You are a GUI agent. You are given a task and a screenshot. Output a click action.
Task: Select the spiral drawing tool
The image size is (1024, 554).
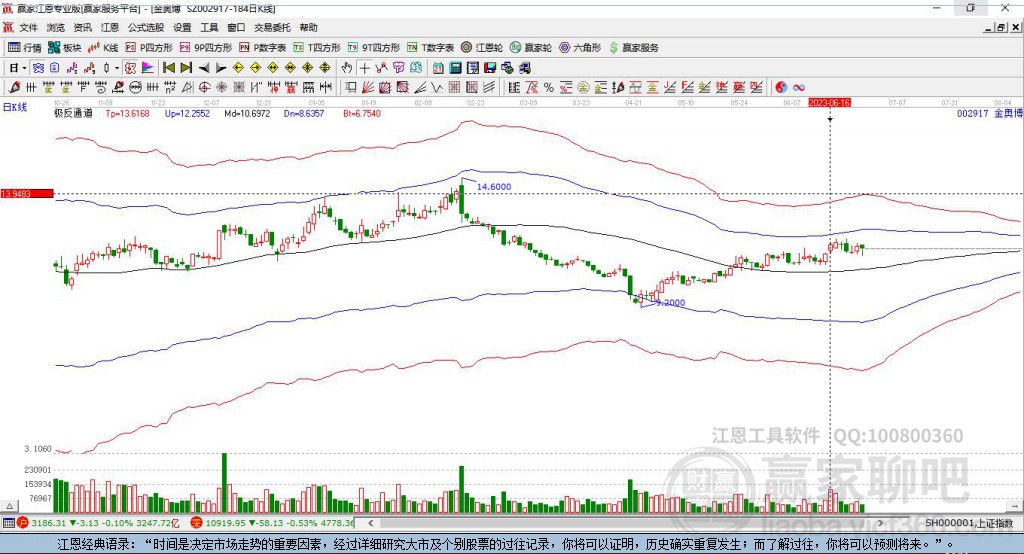(x=101, y=88)
